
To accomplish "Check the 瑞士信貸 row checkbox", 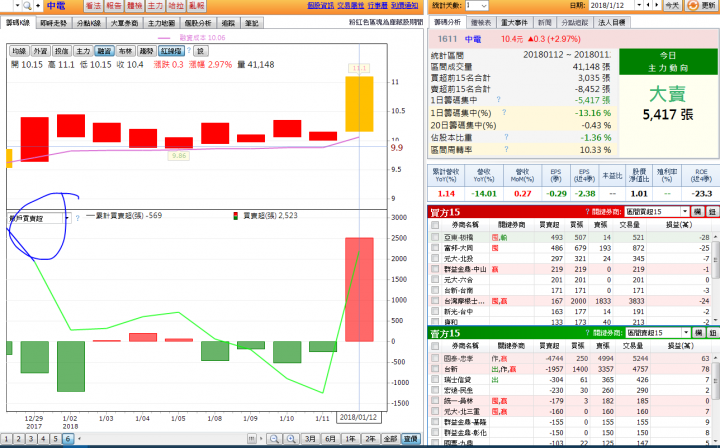I will click(435, 379).
